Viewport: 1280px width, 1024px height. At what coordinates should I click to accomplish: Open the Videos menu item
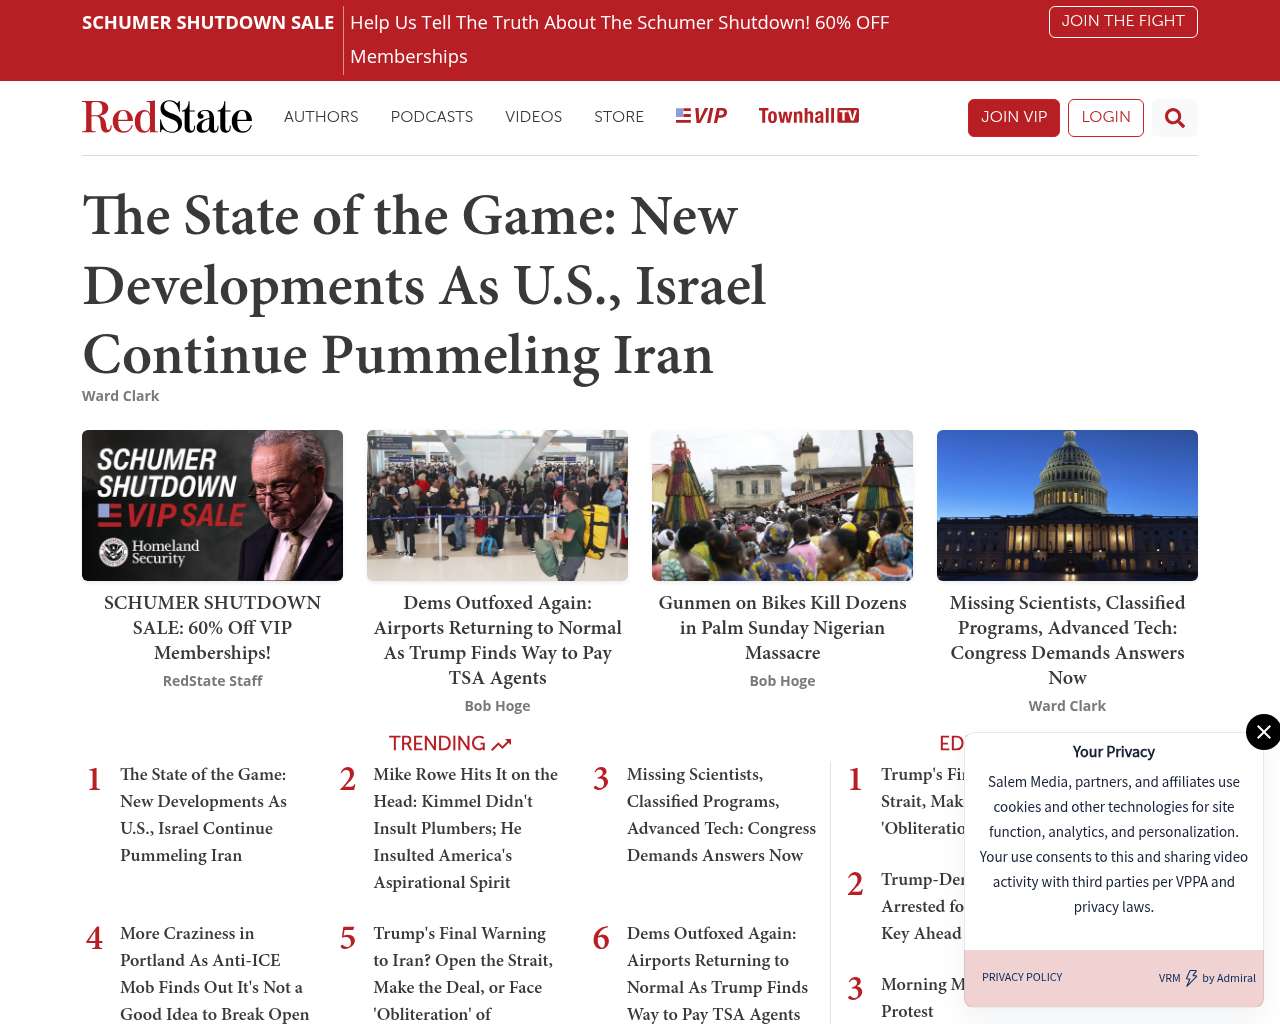tap(534, 117)
